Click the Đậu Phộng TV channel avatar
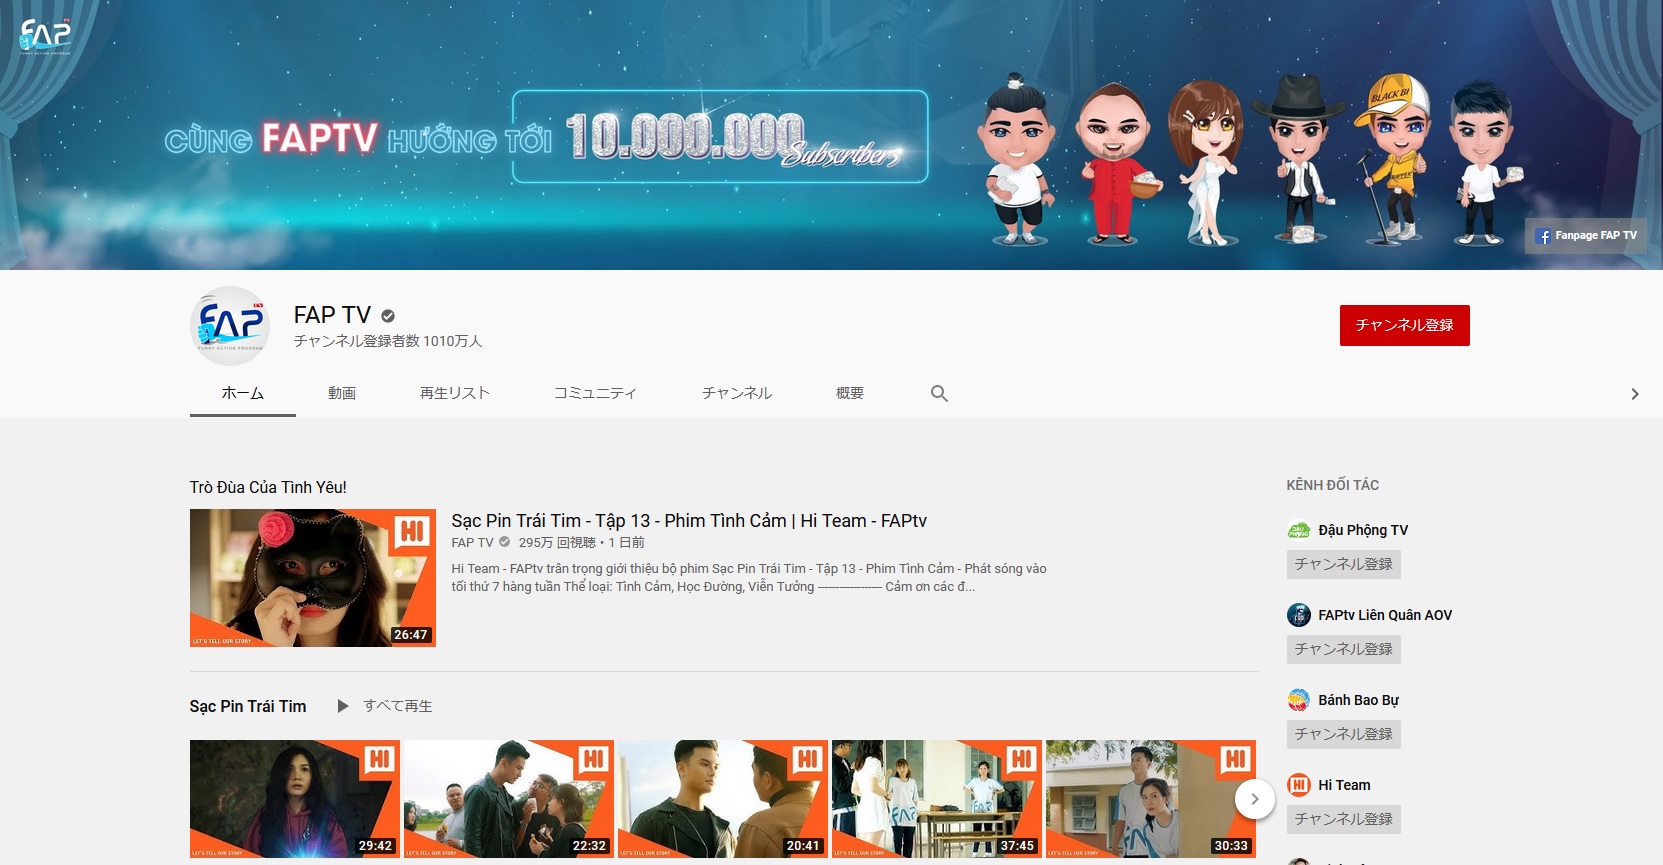This screenshot has width=1663, height=865. pyautogui.click(x=1299, y=530)
